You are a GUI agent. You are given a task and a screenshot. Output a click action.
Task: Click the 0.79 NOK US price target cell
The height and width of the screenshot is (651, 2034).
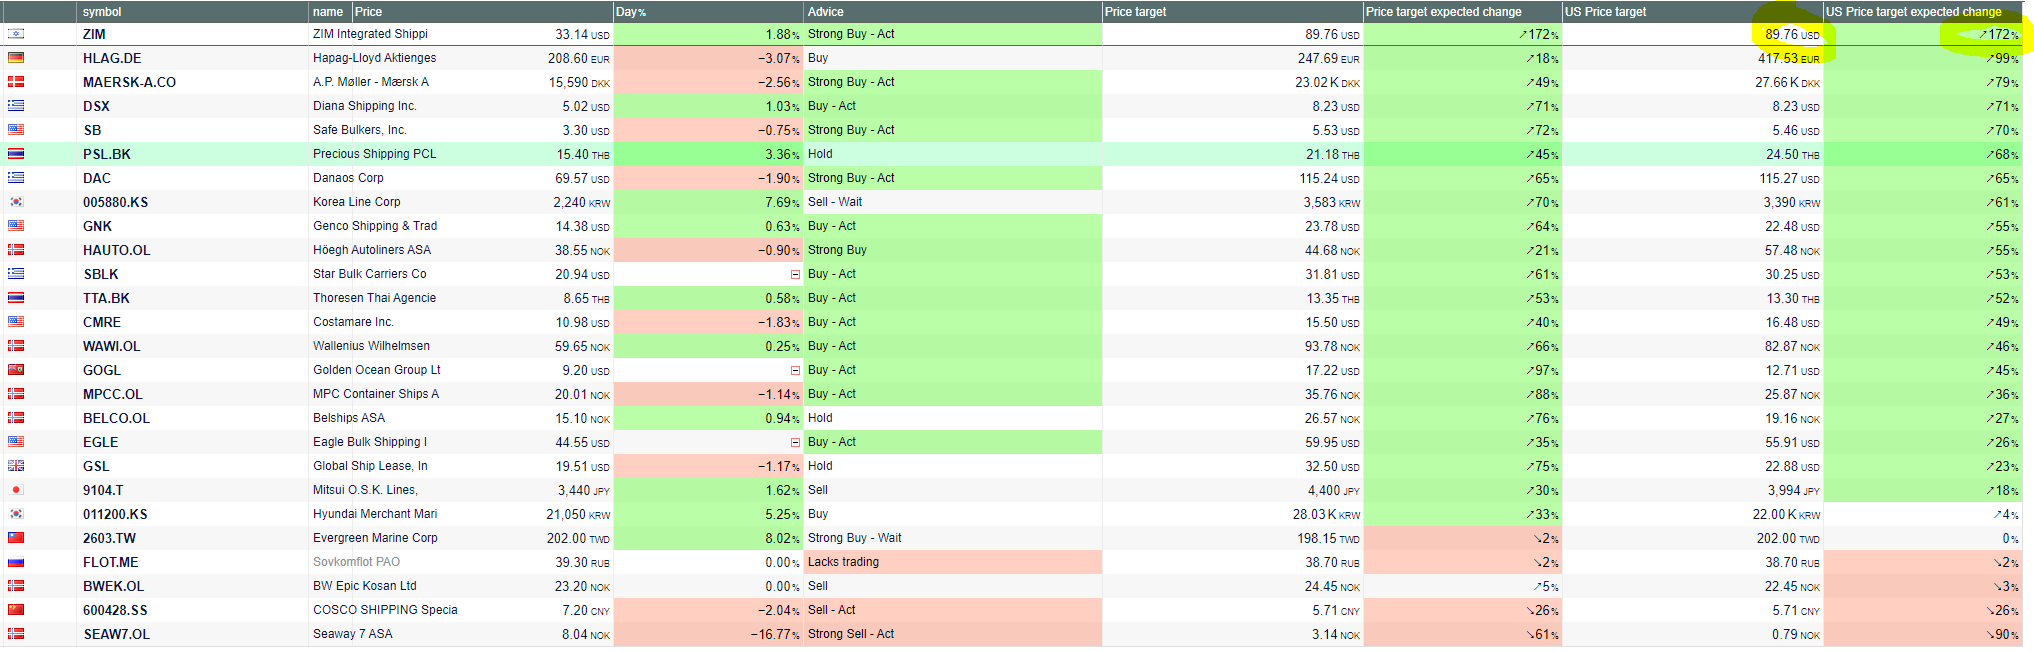tap(1692, 634)
